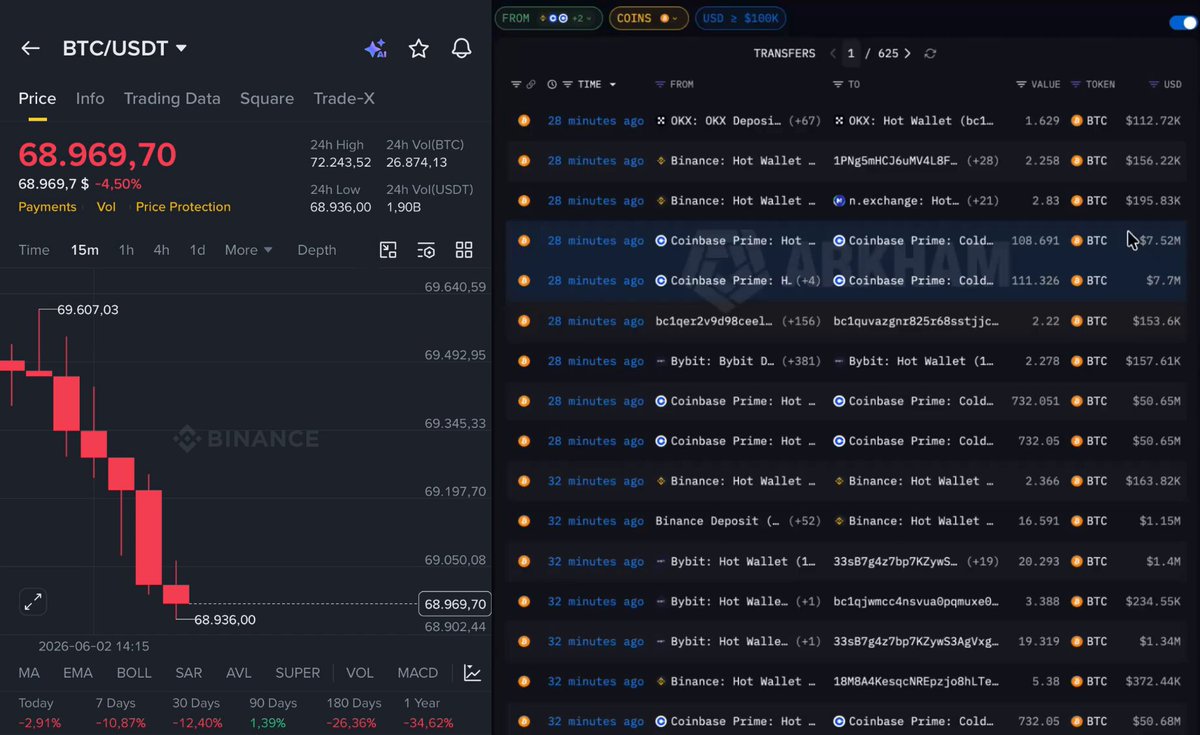Go to the previous transfers page

pyautogui.click(x=833, y=53)
